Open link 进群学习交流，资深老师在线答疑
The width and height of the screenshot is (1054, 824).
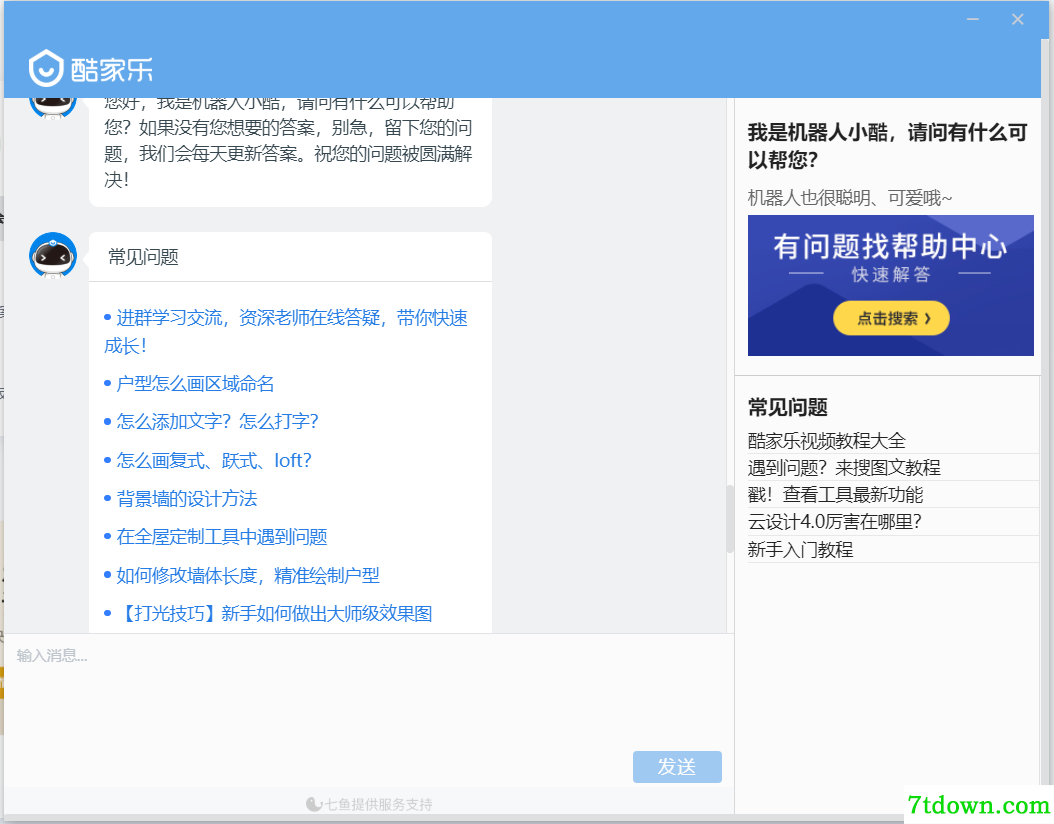coord(286,331)
